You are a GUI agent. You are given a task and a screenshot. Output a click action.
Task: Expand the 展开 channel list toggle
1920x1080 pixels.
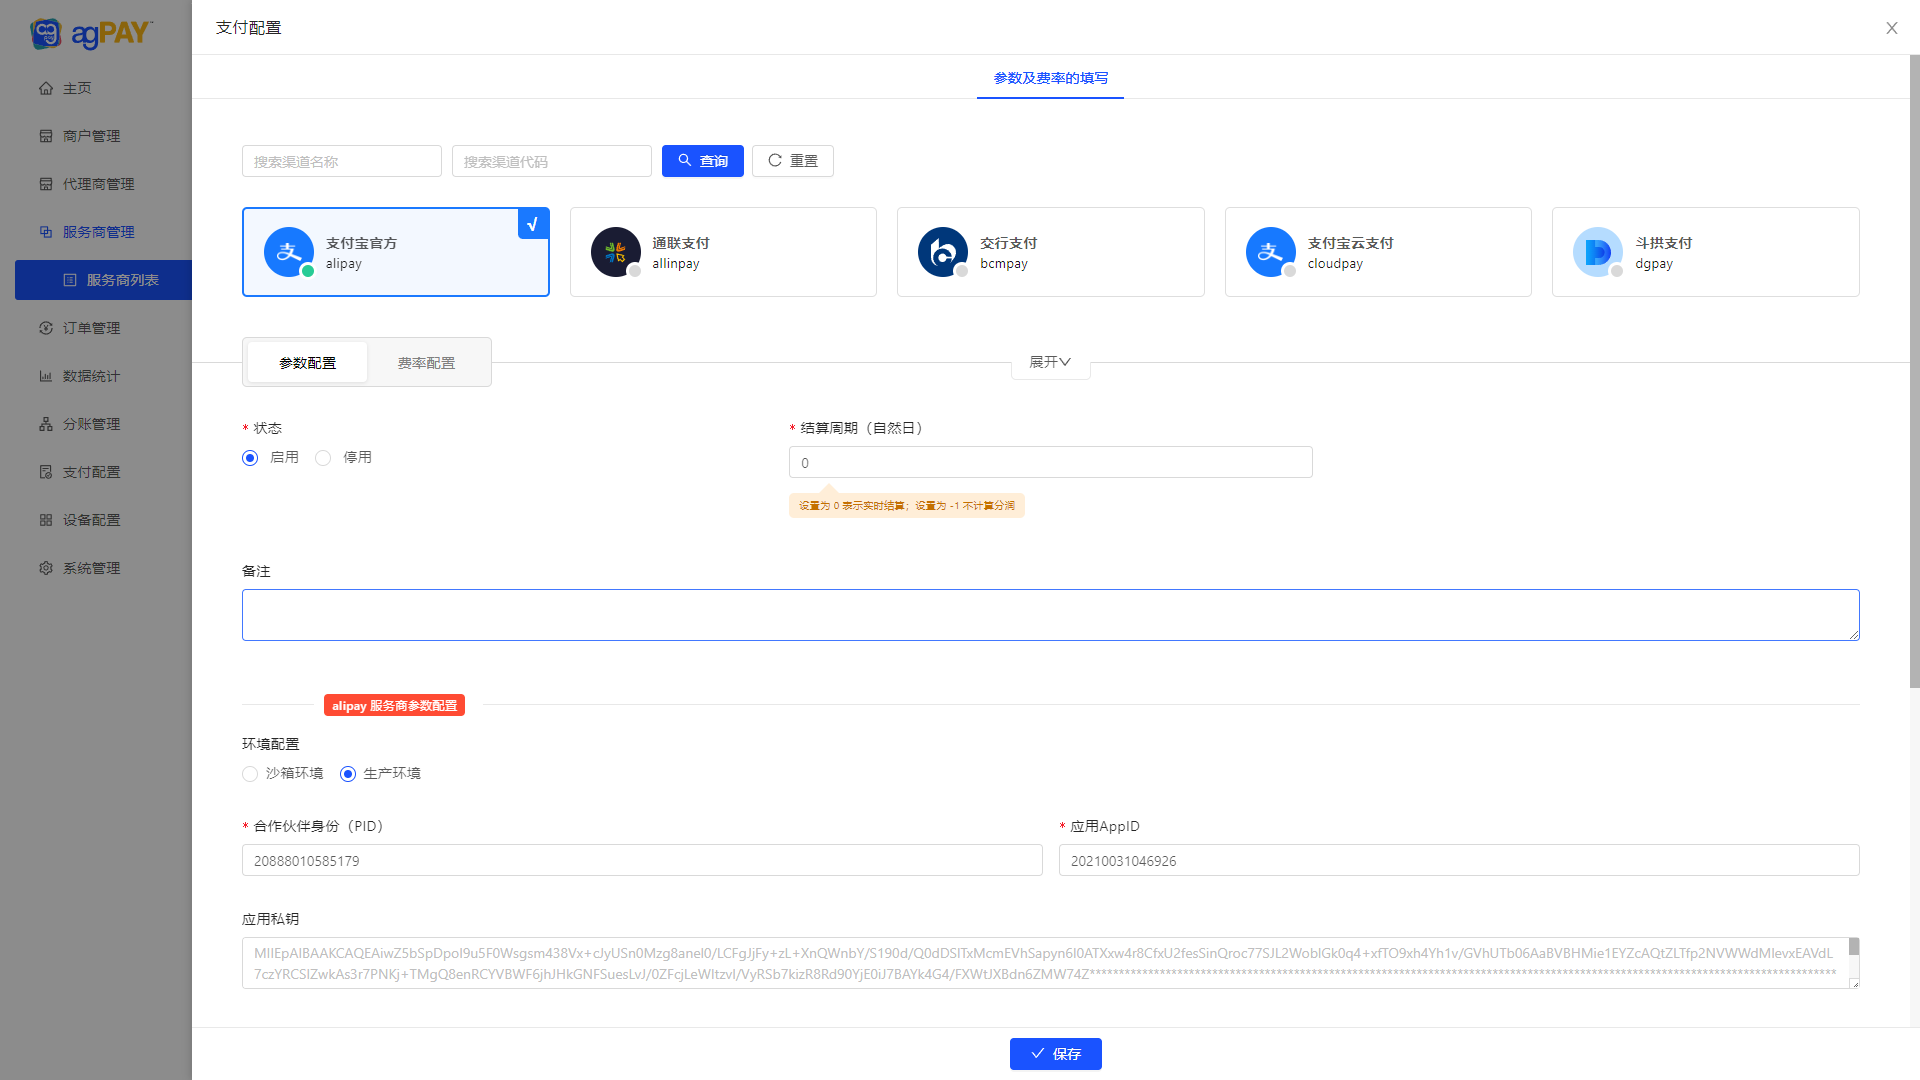[1050, 362]
